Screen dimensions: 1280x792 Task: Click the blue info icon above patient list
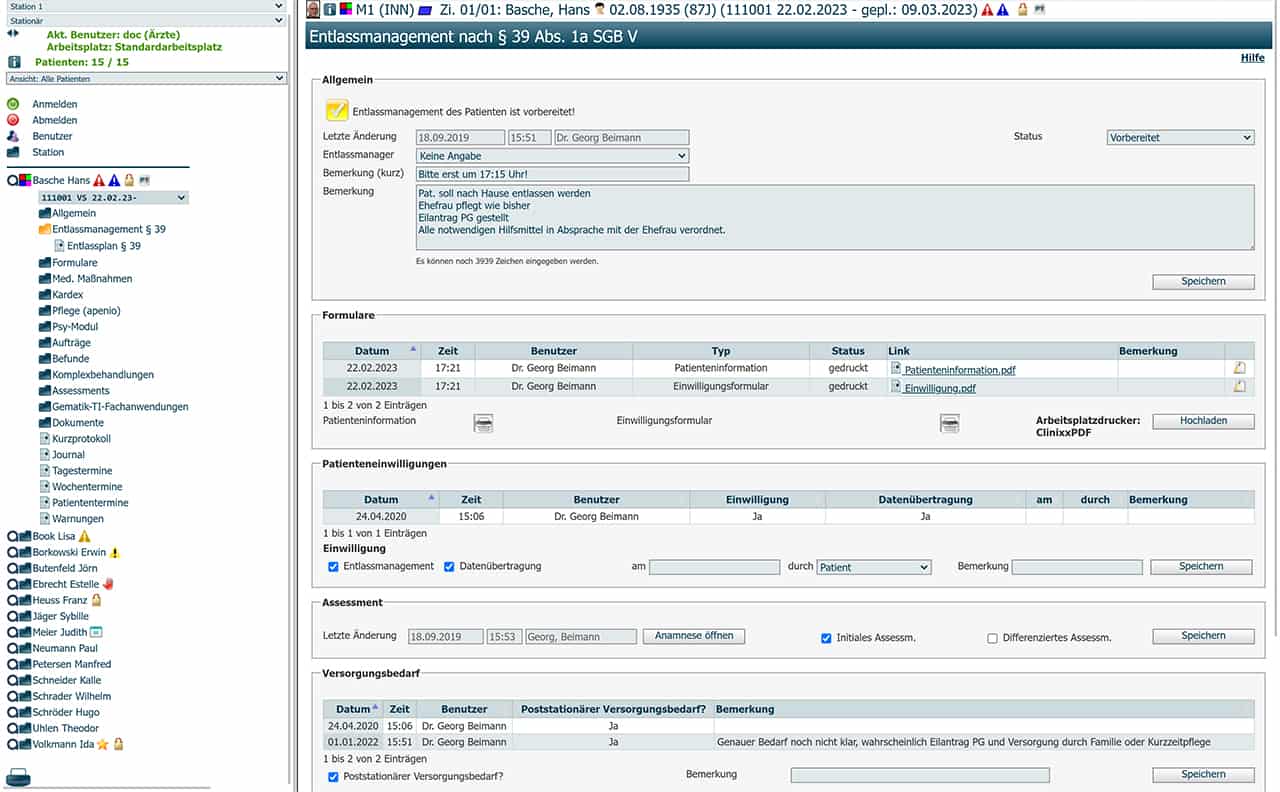point(14,62)
